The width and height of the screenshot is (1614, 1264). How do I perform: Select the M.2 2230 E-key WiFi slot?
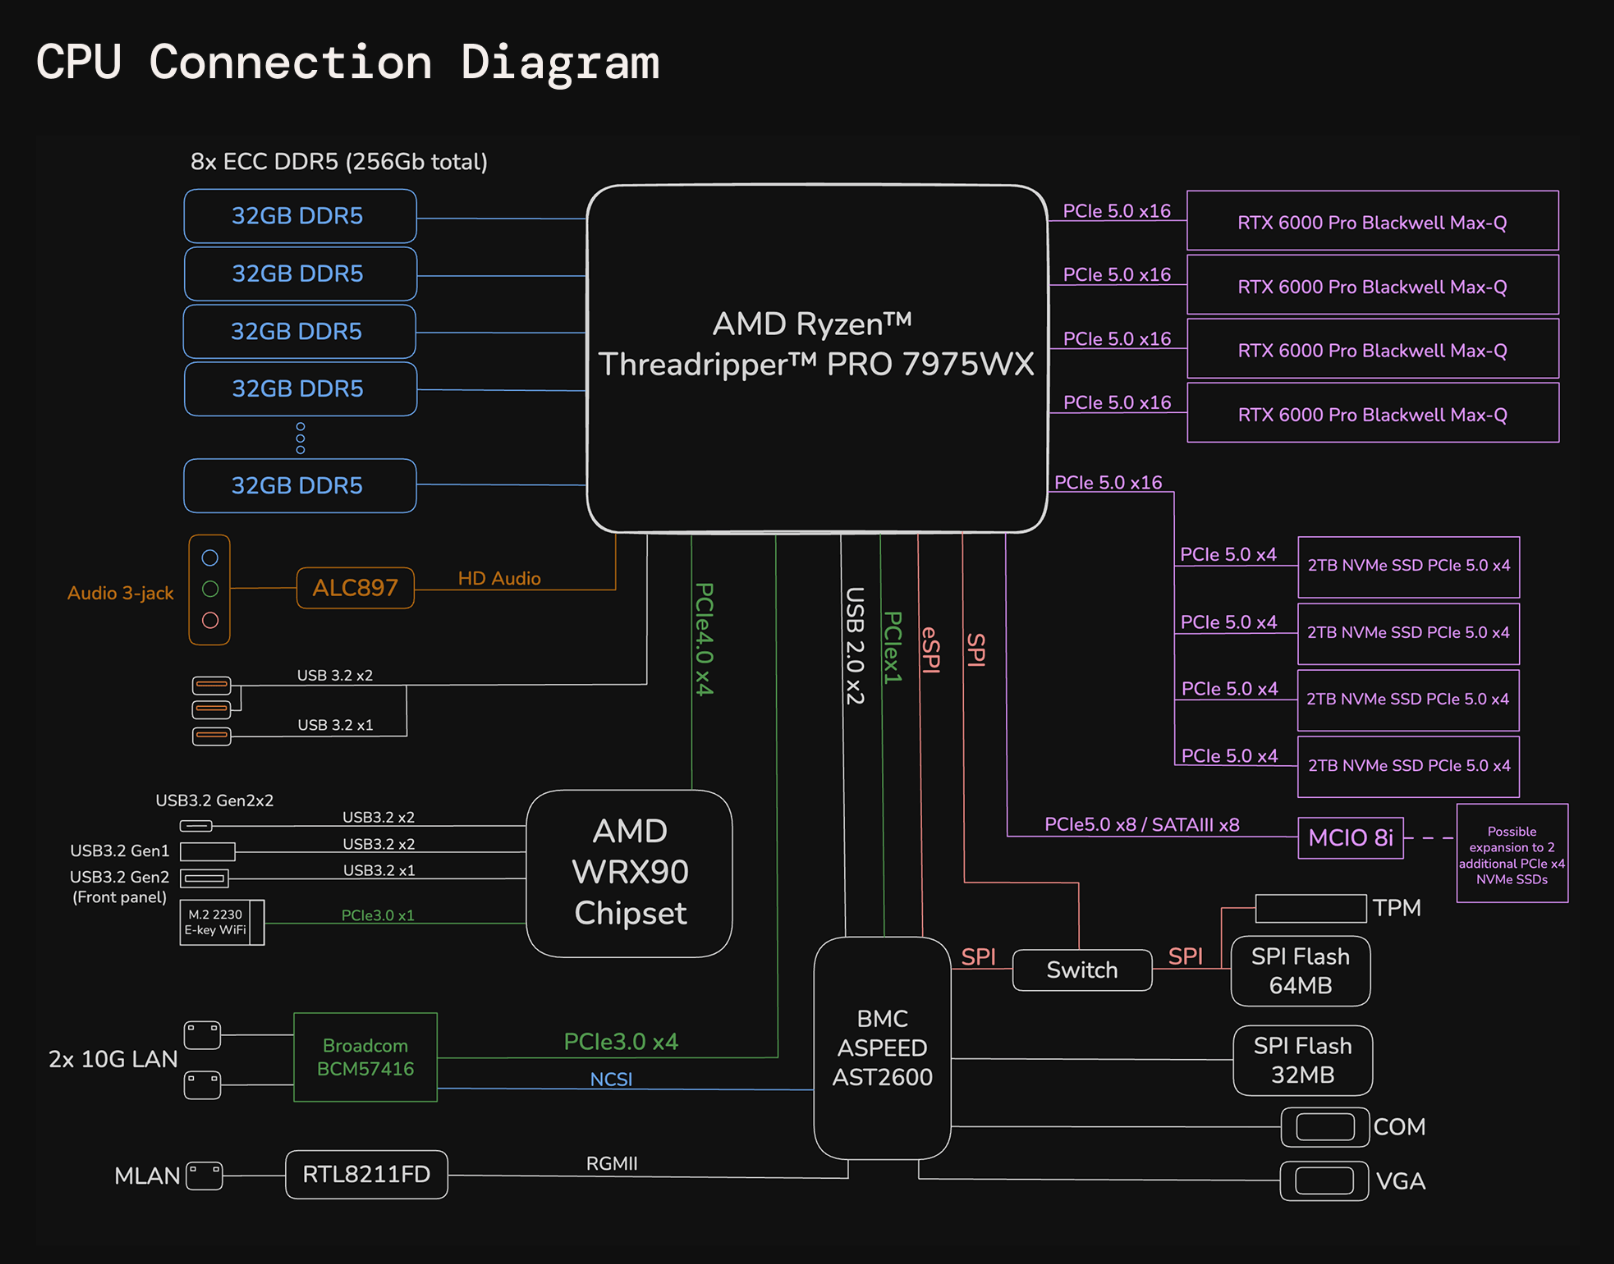tap(221, 922)
